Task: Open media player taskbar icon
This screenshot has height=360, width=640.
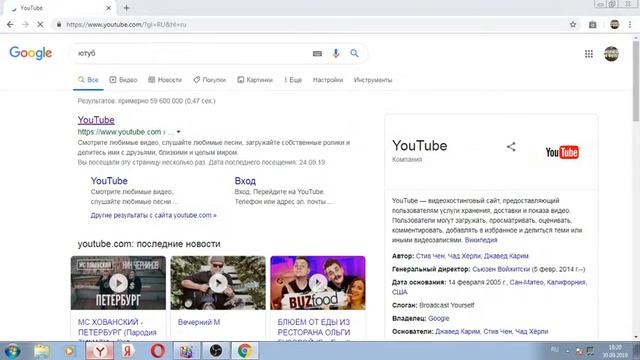Action: pyautogui.click(x=69, y=351)
